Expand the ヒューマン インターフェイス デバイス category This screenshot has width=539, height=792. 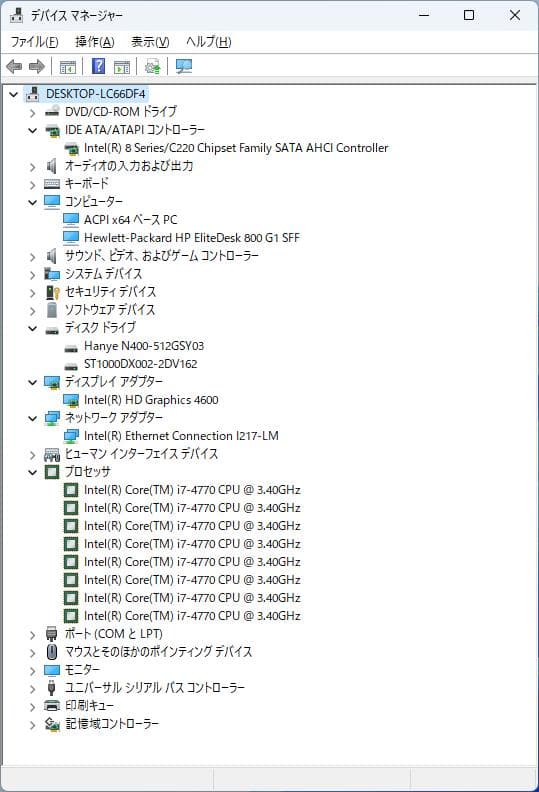coord(33,455)
